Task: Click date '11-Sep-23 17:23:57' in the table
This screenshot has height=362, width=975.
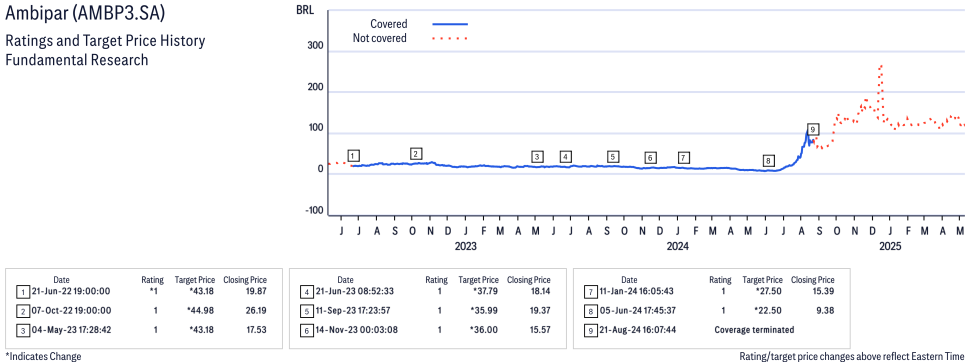Action: click(354, 310)
